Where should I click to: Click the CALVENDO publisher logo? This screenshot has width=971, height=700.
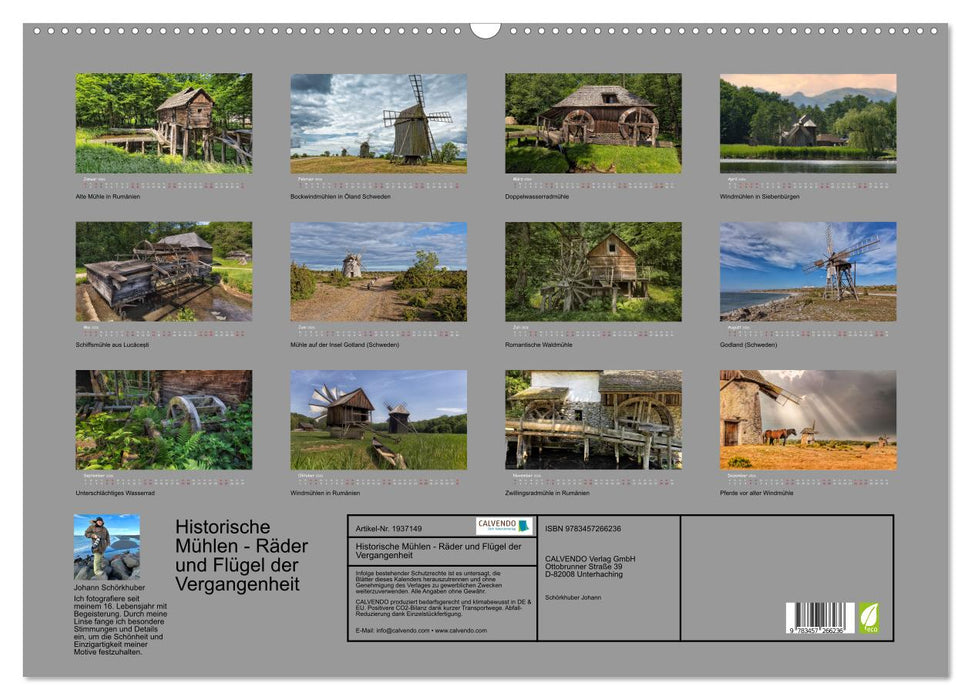502,524
